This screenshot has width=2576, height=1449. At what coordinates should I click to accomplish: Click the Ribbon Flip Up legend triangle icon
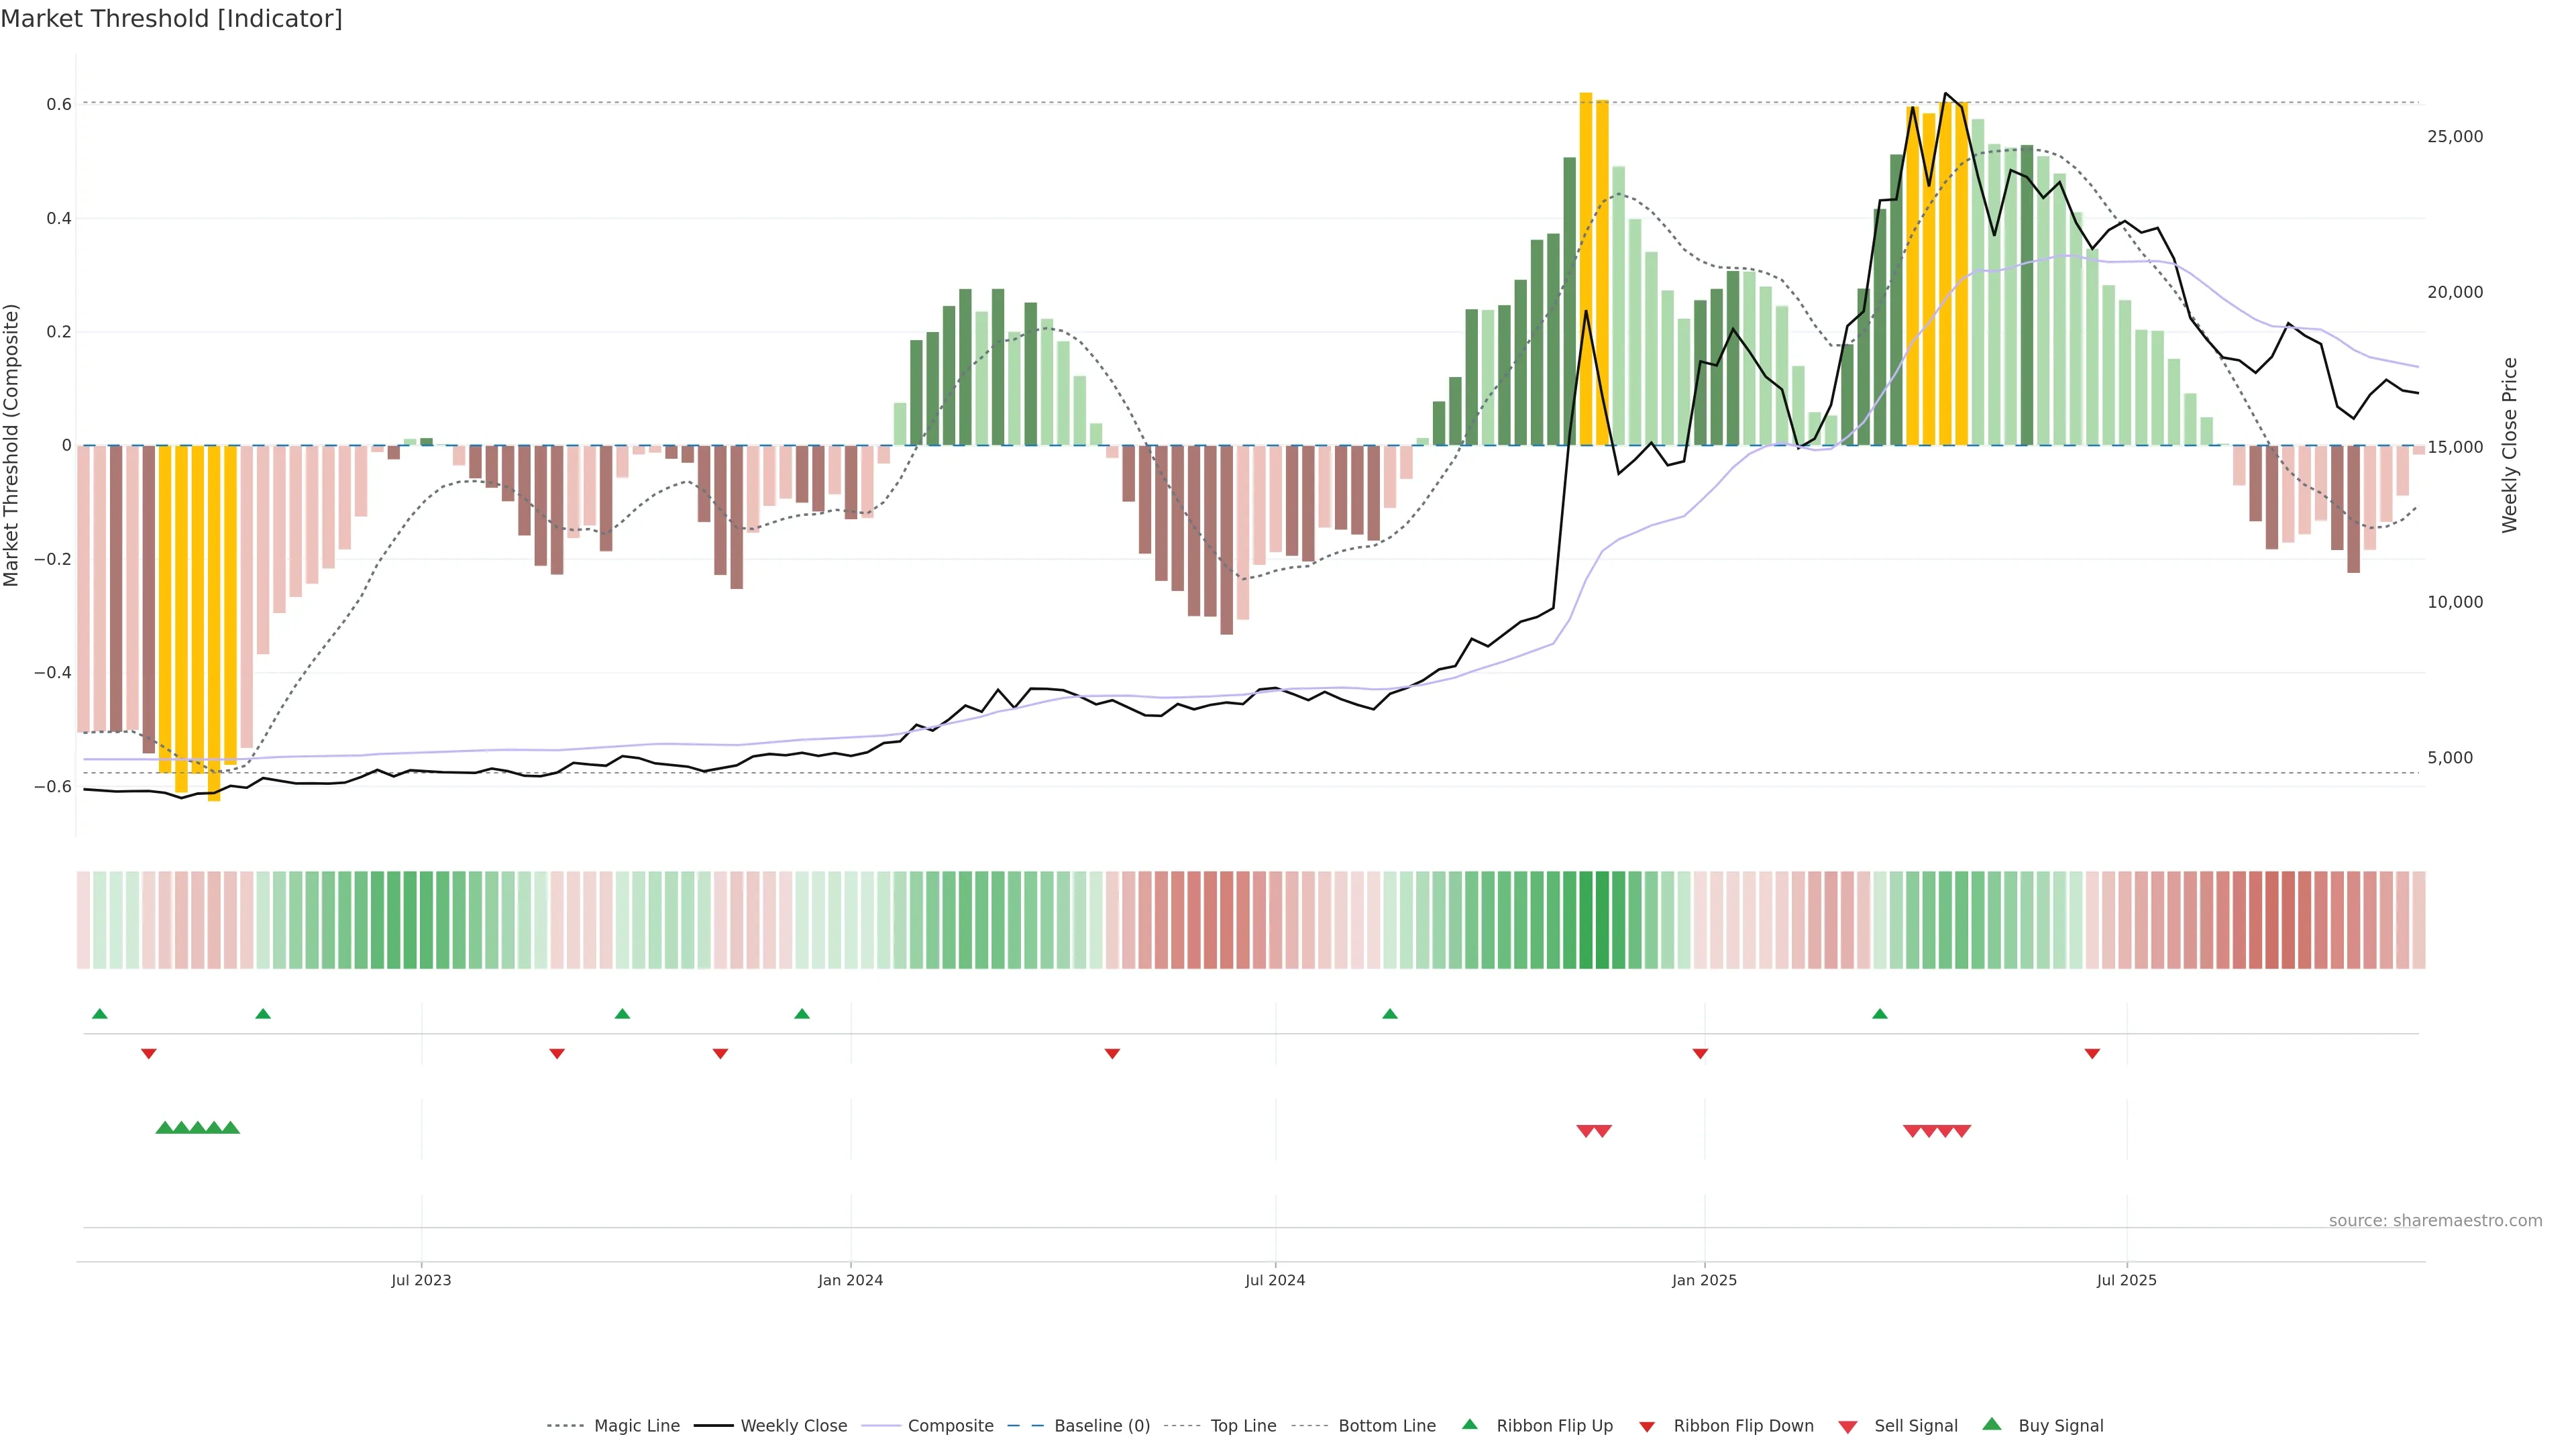[1470, 1424]
